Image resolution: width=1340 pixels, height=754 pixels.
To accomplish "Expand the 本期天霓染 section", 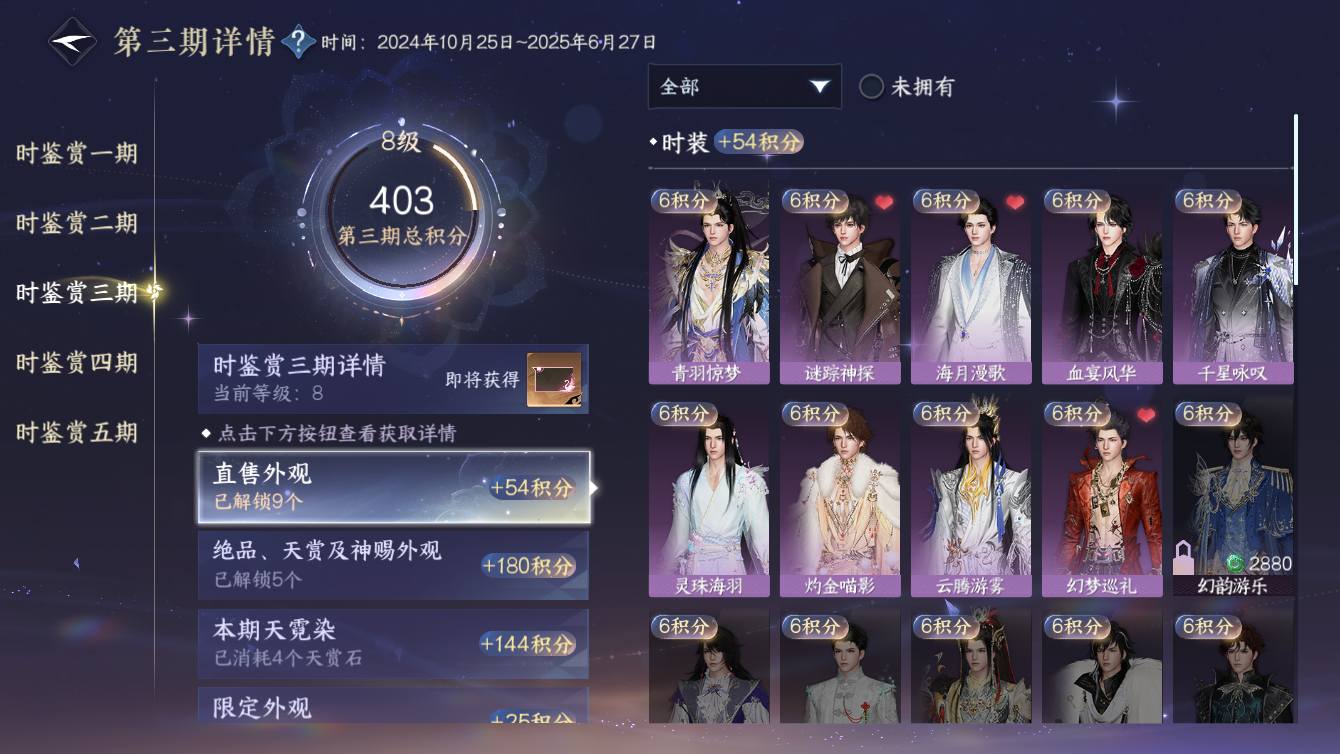I will pos(393,643).
